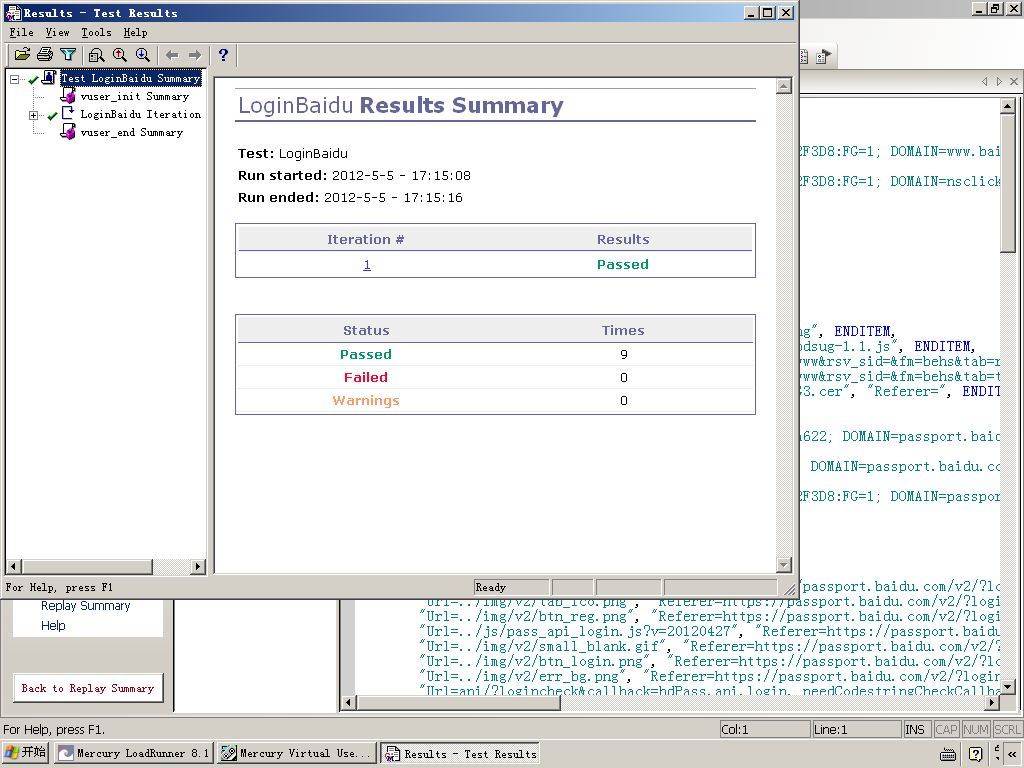Click summary pane scroll down arrow
The height and width of the screenshot is (768, 1024).
click(784, 565)
